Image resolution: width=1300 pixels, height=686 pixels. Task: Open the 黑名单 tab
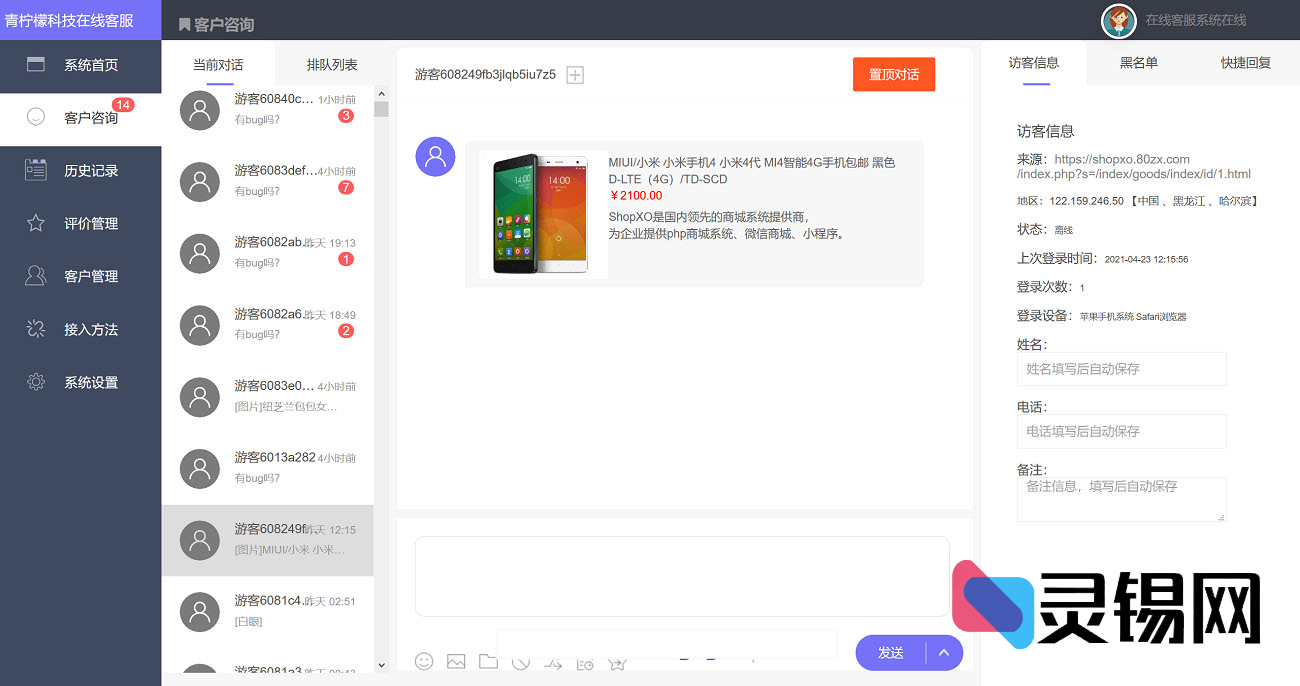pyautogui.click(x=1138, y=62)
